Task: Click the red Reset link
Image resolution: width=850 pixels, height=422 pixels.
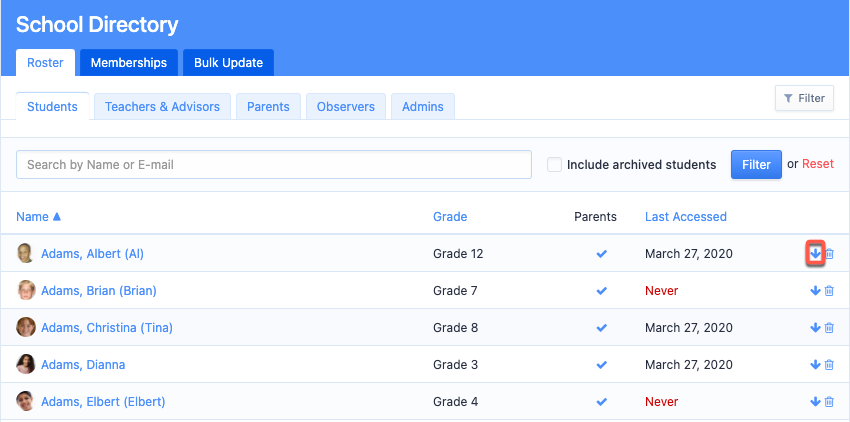Action: [817, 165]
